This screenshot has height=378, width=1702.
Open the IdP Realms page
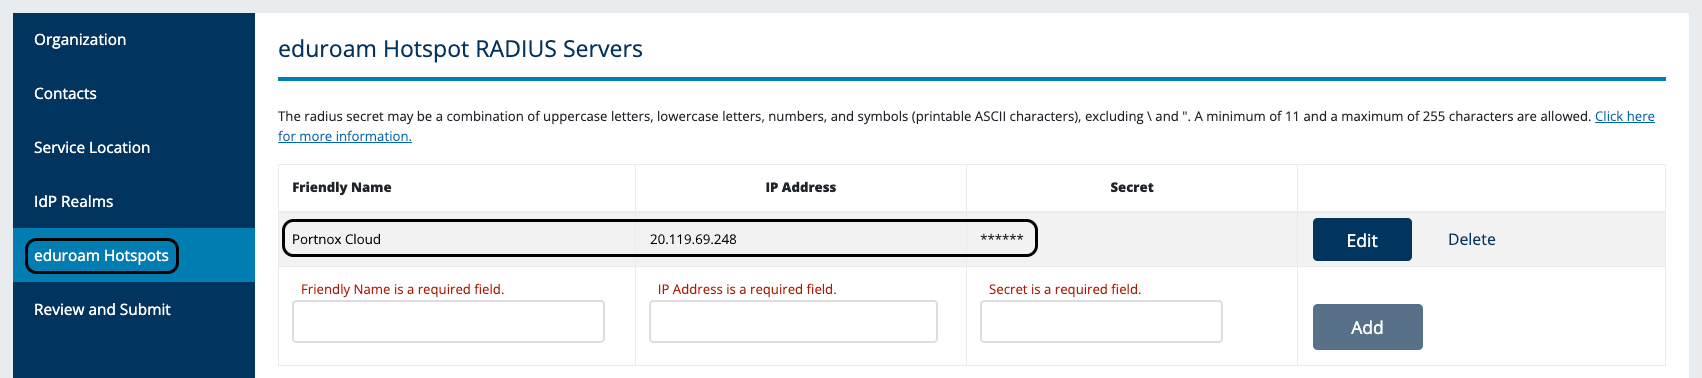coord(73,202)
